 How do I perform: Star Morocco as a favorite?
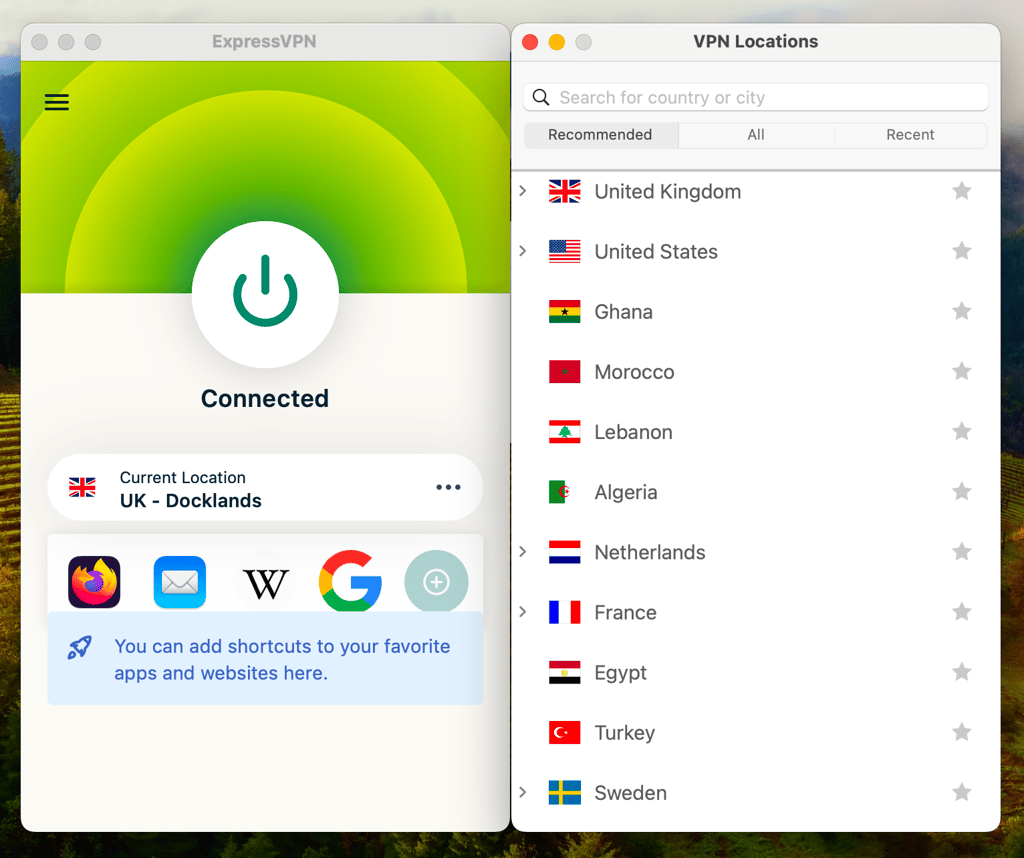(961, 371)
